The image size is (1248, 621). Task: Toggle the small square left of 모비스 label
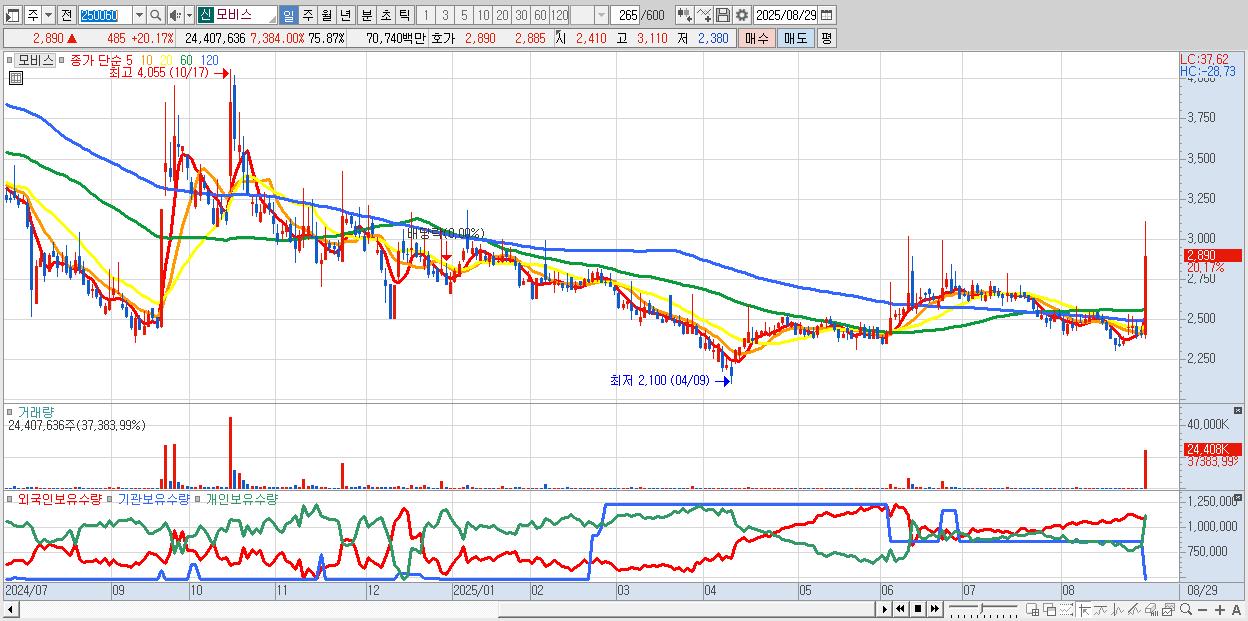coord(9,60)
